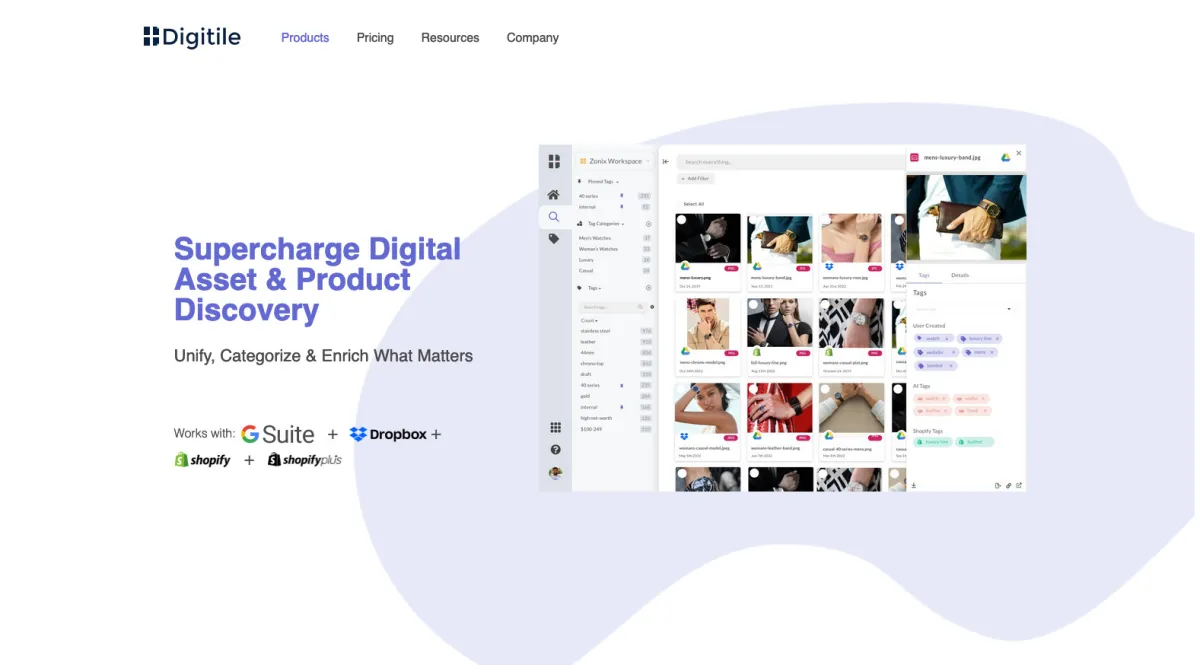Viewport: 1200px width, 665px height.
Task: Click the Shopify Plus logo
Action: [x=305, y=460]
